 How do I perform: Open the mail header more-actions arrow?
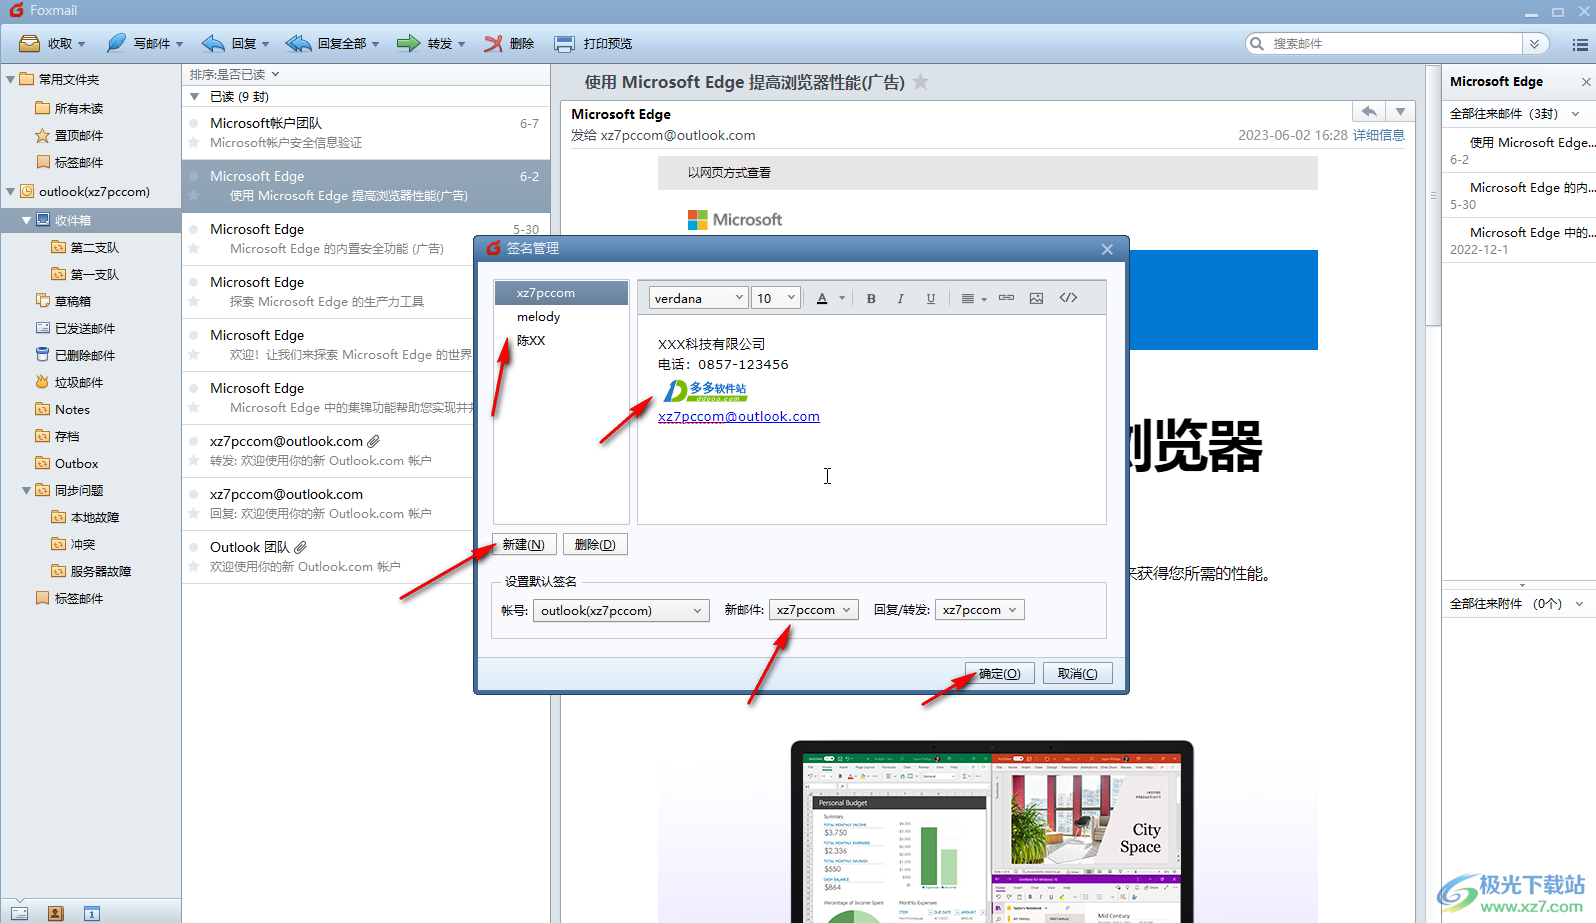(x=1400, y=111)
